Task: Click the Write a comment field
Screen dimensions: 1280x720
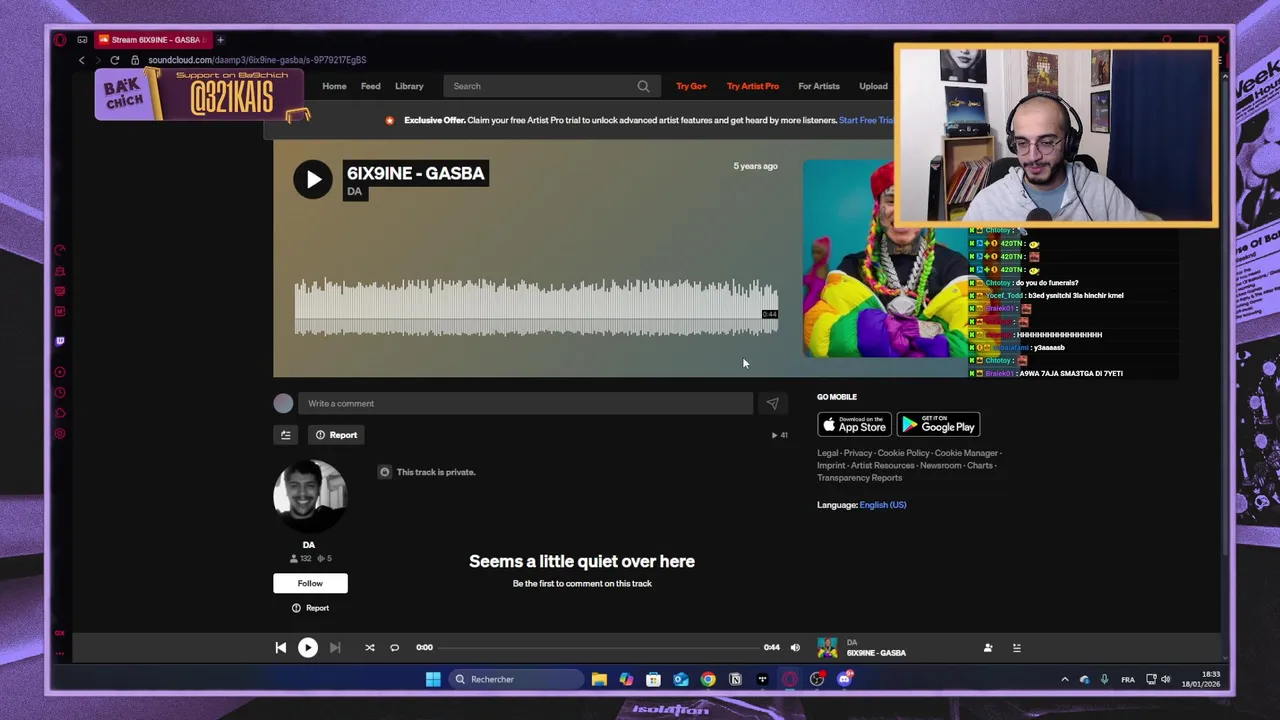Action: [525, 403]
